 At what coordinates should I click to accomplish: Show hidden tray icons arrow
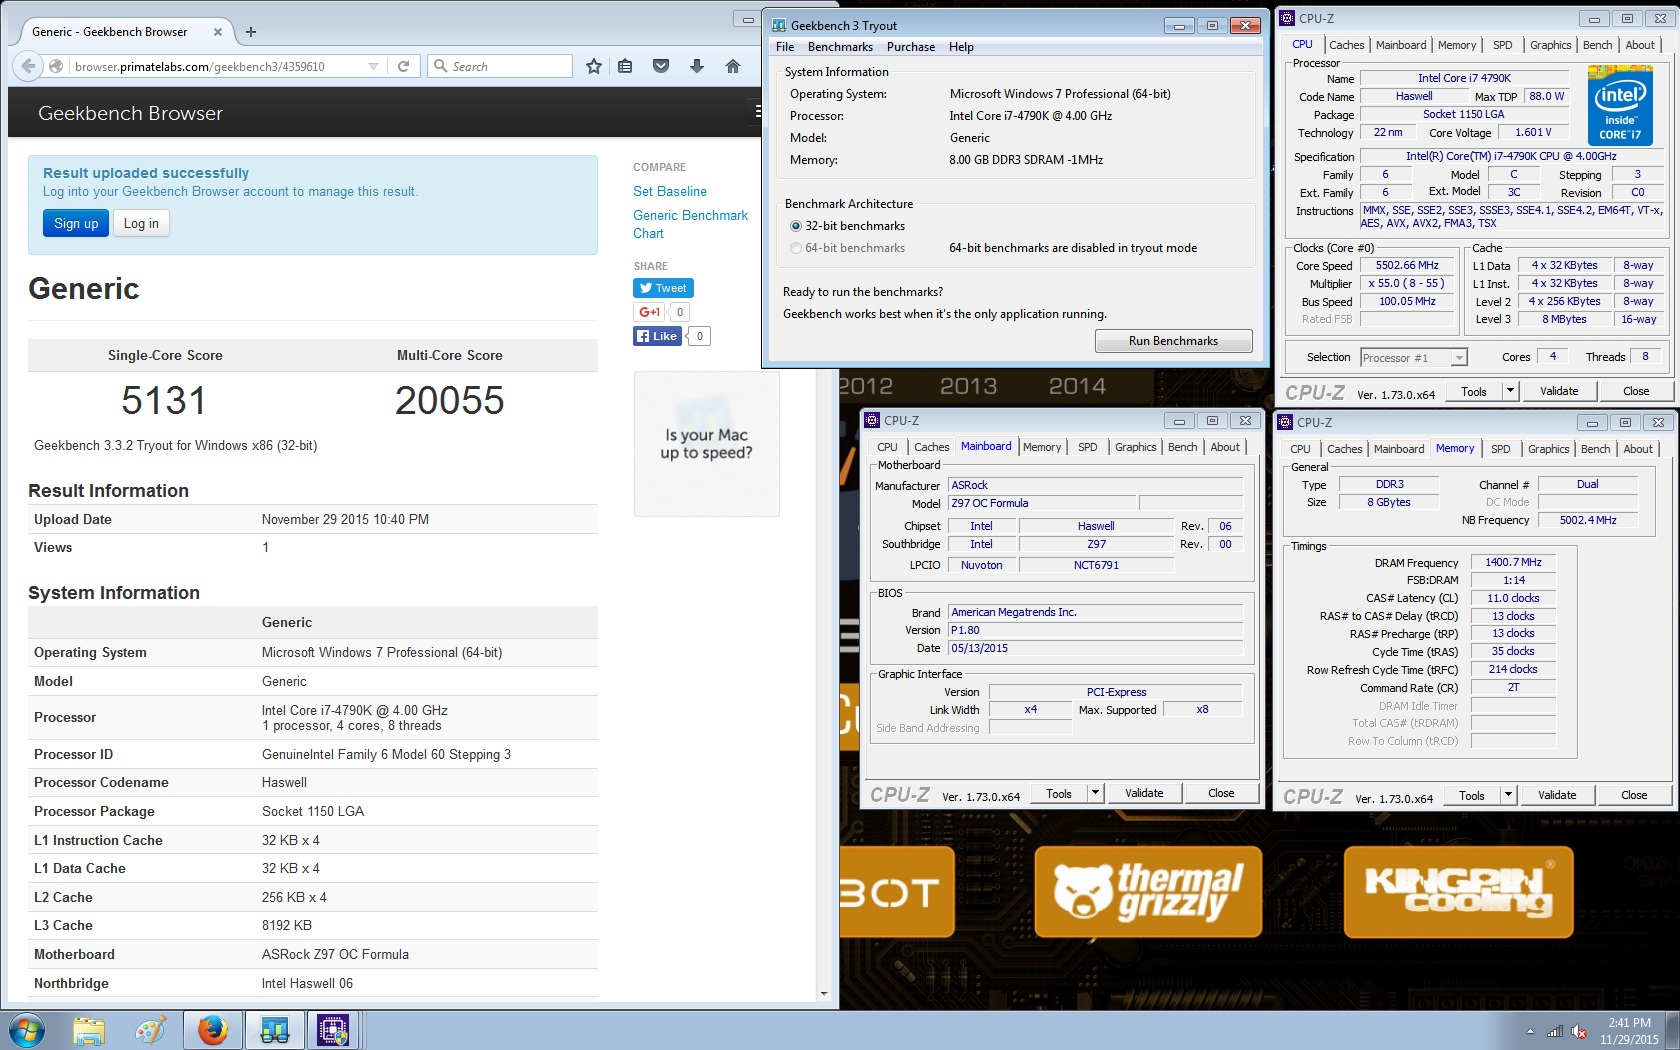(x=1530, y=1031)
